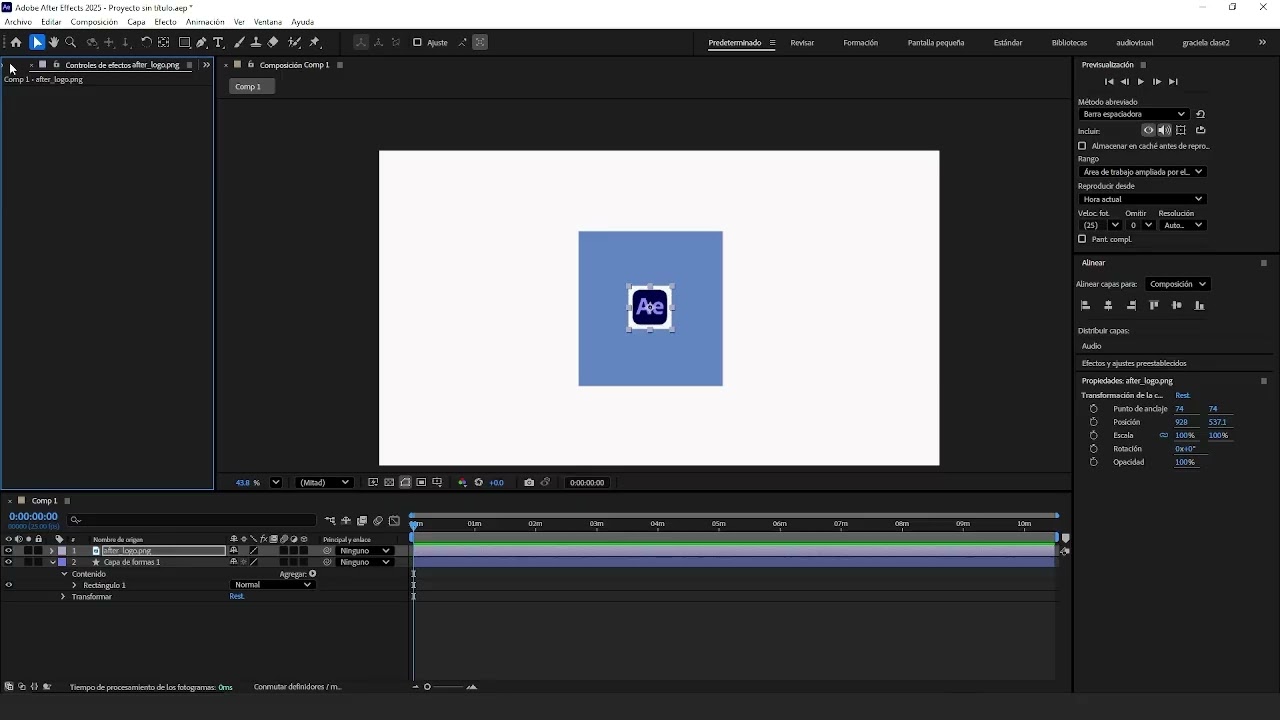The width and height of the screenshot is (1280, 720).
Task: Align layers to bottom edge
Action: point(1199,306)
